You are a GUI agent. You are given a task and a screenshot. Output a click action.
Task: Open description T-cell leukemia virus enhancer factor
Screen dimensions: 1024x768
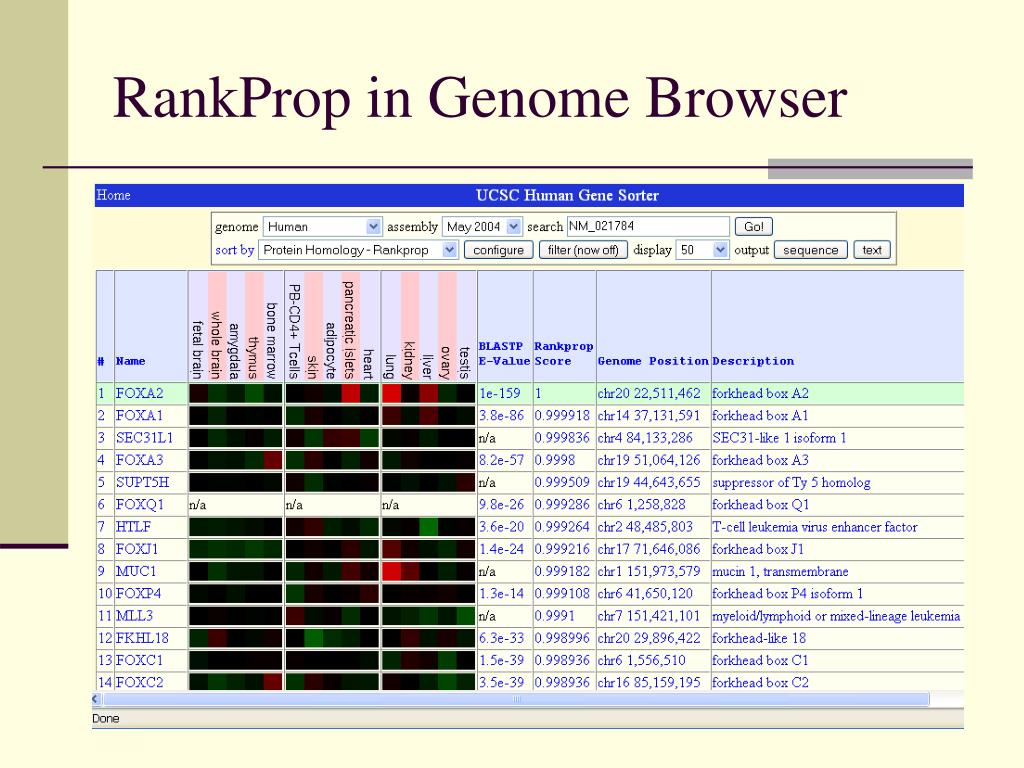click(815, 526)
